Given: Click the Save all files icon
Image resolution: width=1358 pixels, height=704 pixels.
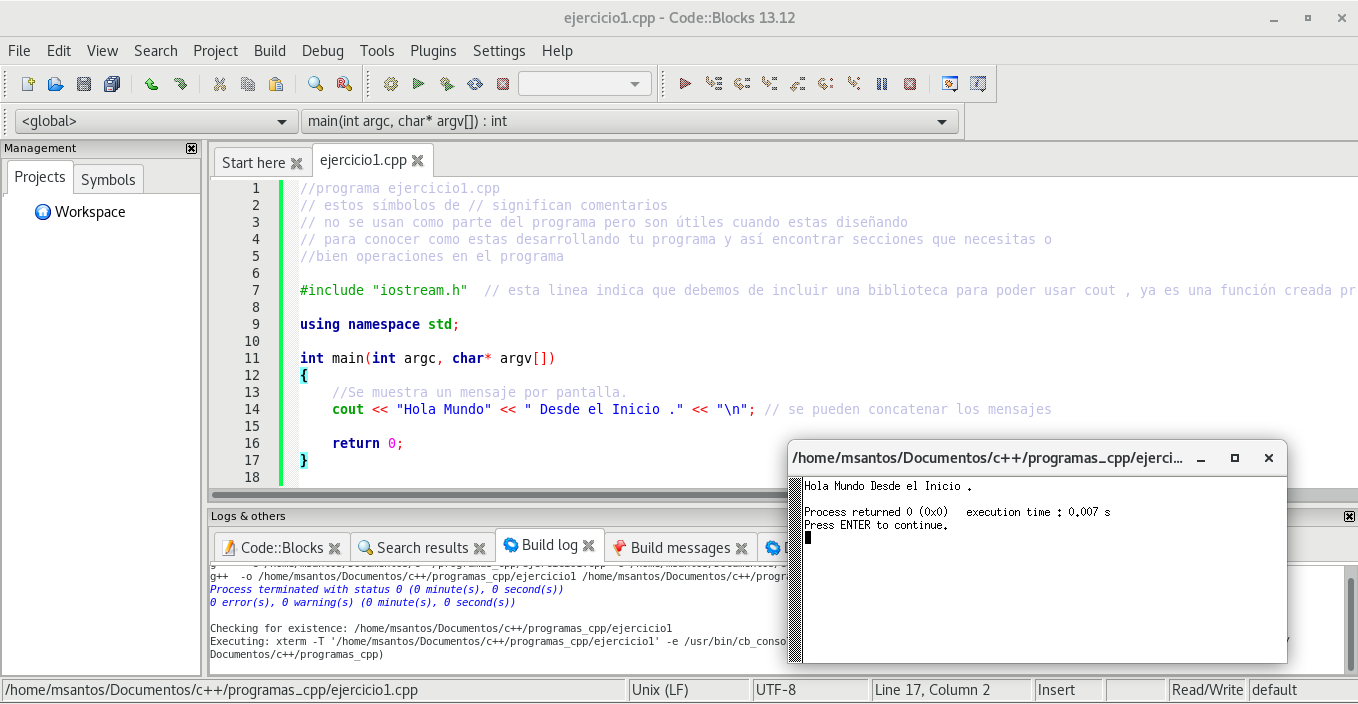Looking at the screenshot, I should pyautogui.click(x=112, y=84).
